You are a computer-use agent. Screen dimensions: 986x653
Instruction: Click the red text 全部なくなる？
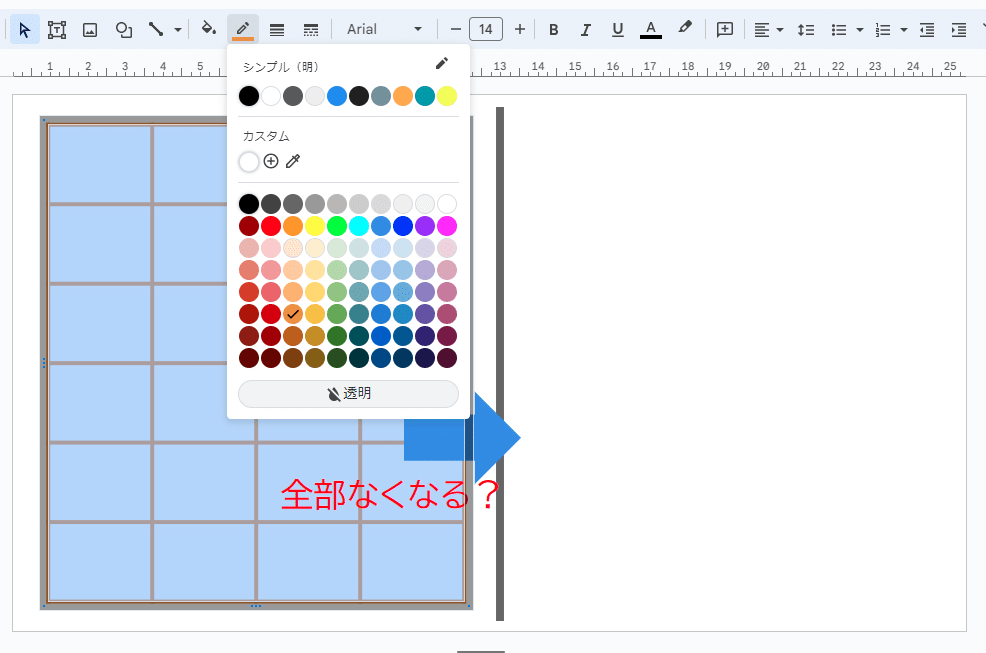click(x=390, y=494)
